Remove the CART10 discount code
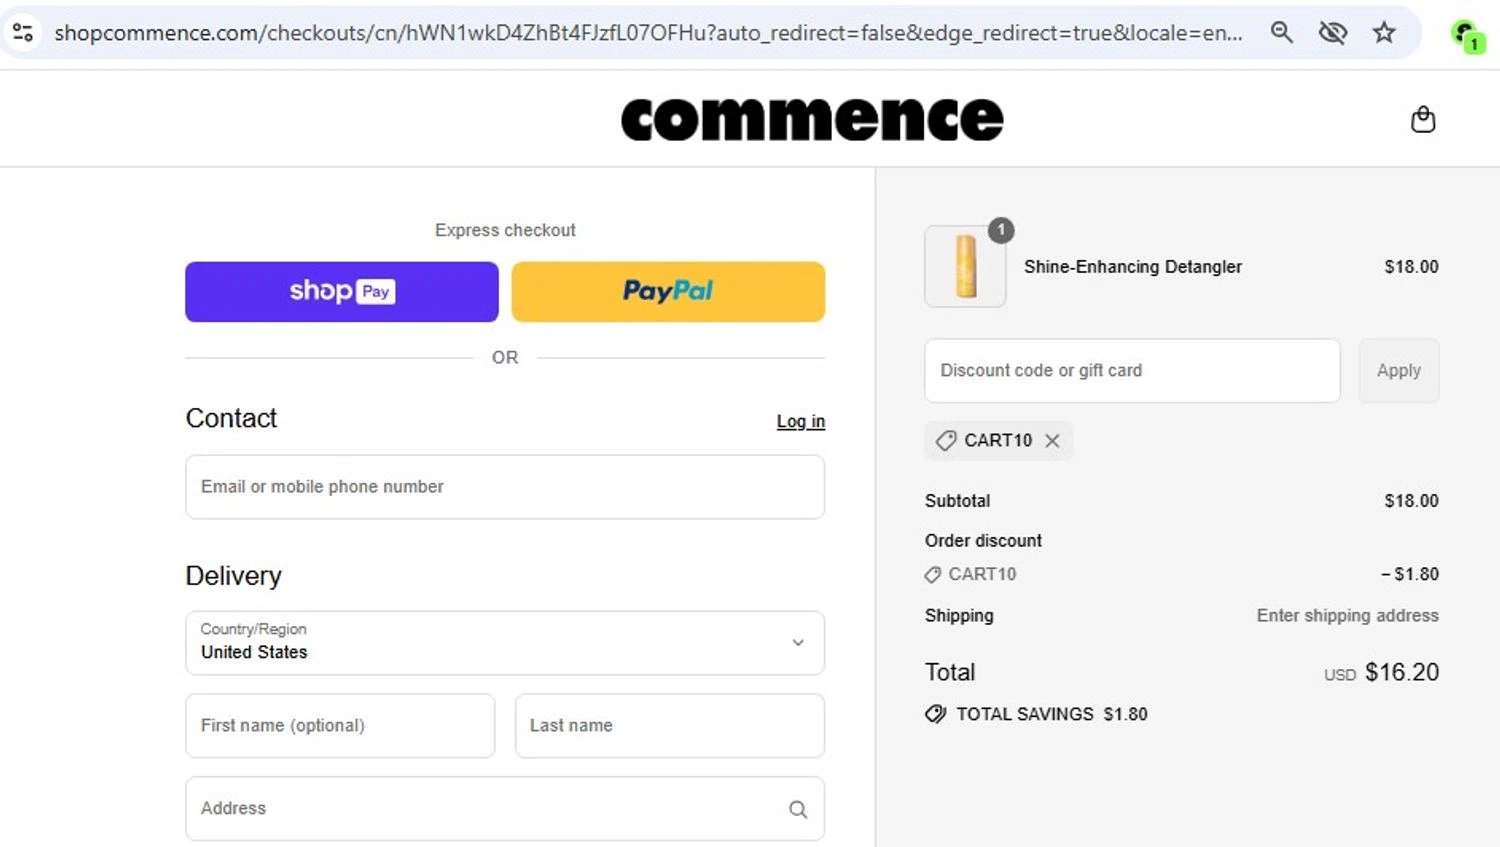 pos(1052,440)
